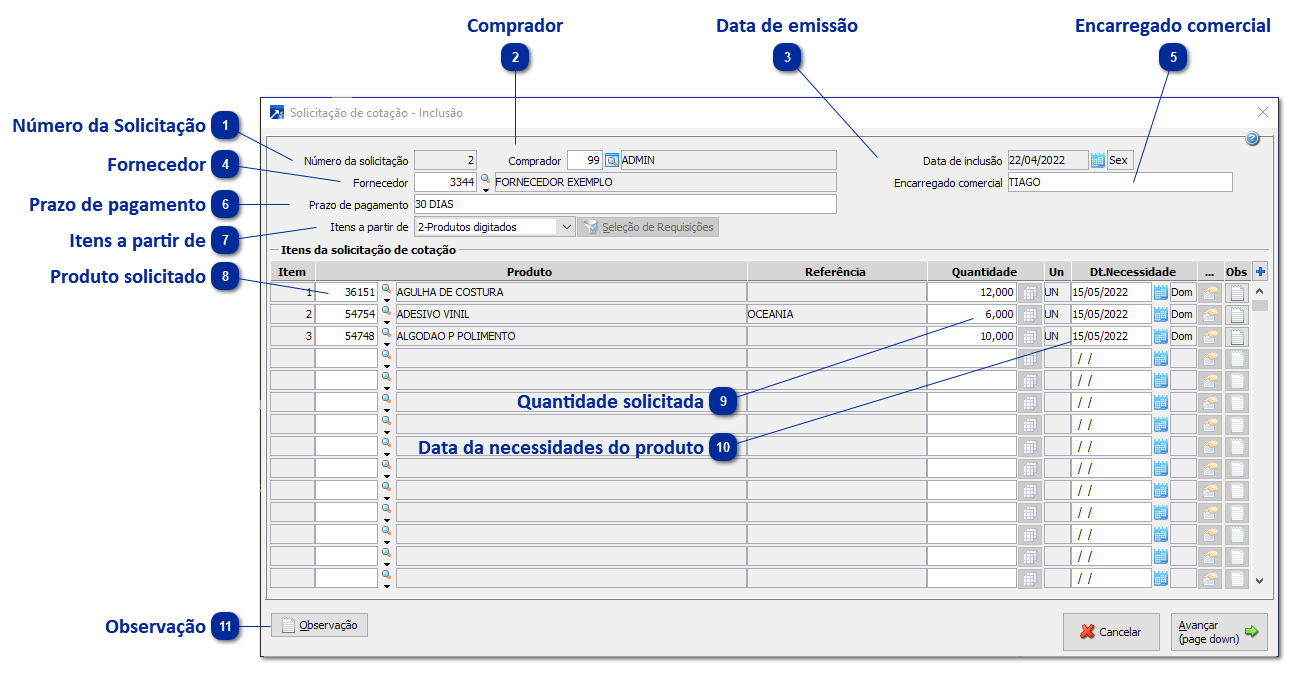The height and width of the screenshot is (673, 1302).
Task: Click the help question mark icon
Action: click(1251, 139)
